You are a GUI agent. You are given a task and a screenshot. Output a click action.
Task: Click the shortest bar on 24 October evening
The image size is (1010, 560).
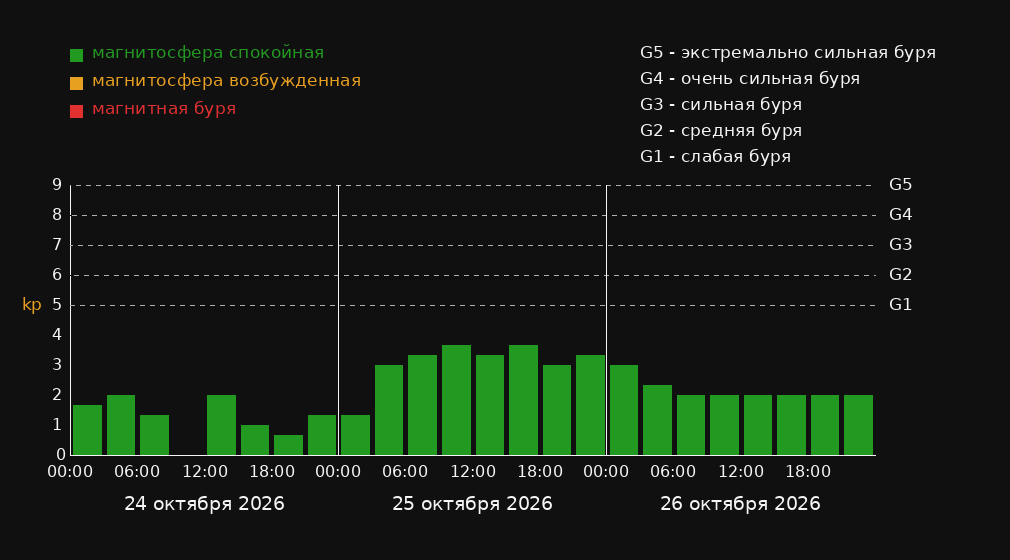click(289, 445)
